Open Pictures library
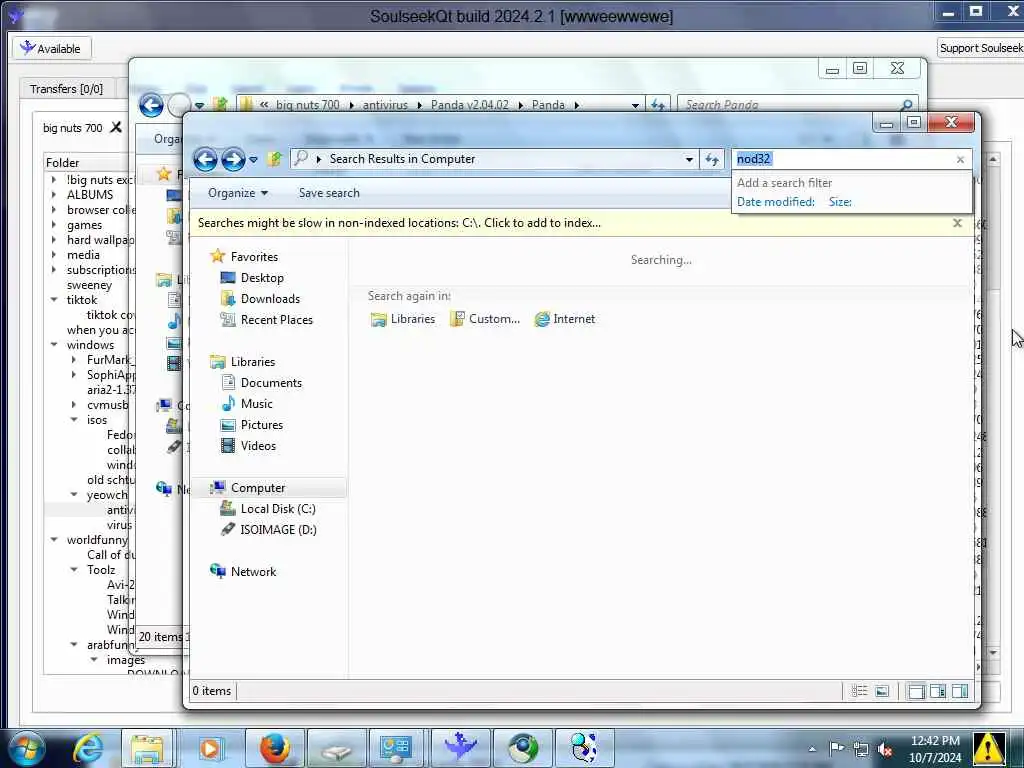The width and height of the screenshot is (1024, 768). pos(261,424)
